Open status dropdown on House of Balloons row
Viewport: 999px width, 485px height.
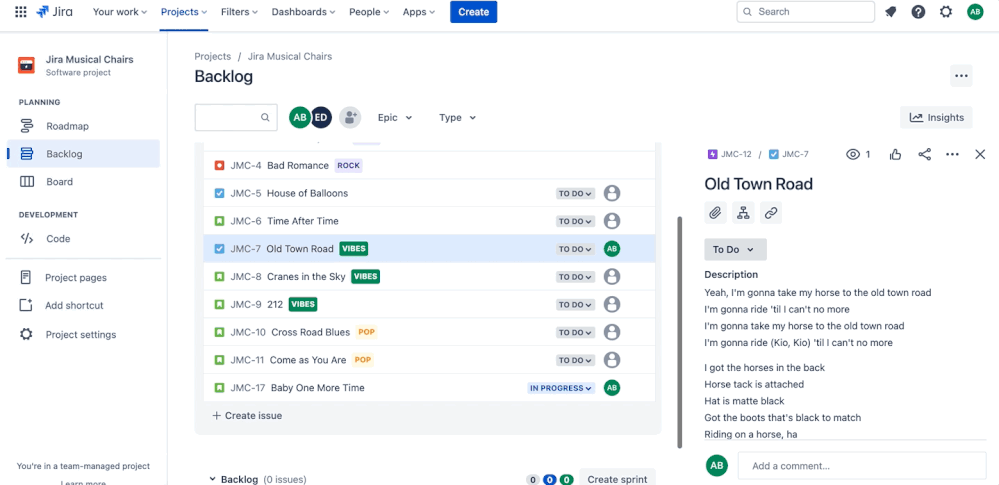(575, 193)
